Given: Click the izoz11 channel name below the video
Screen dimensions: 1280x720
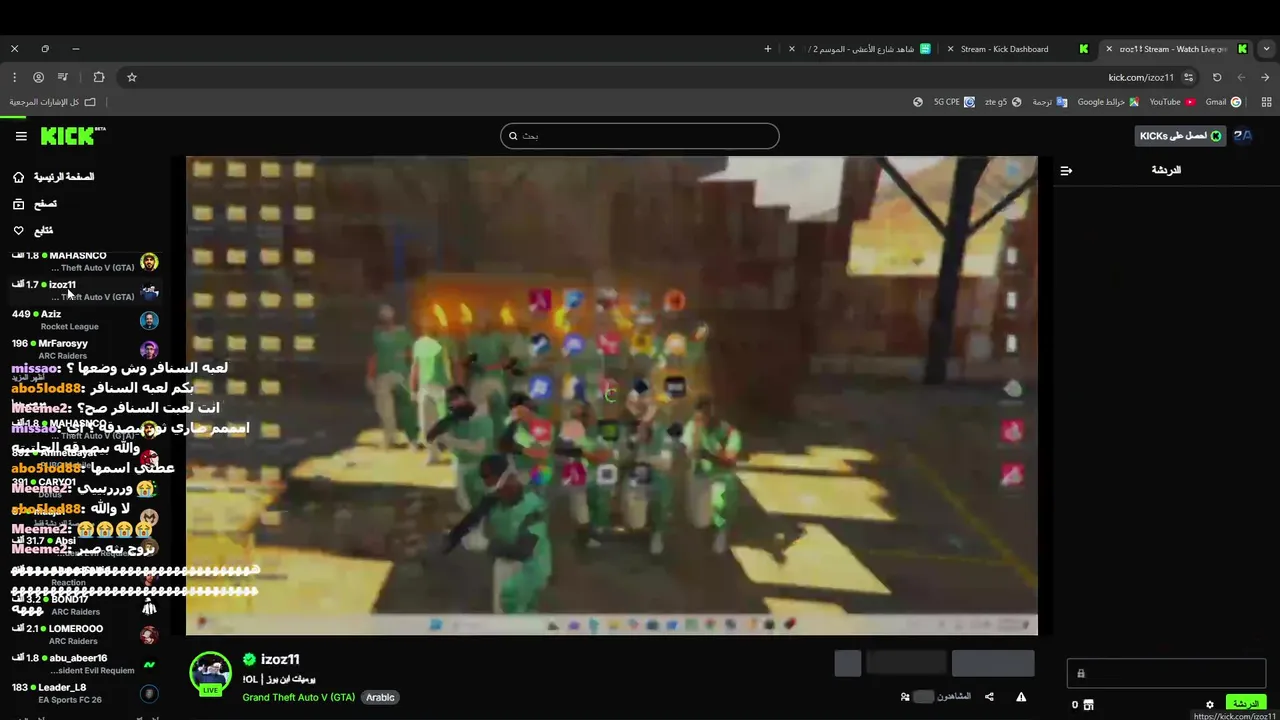Looking at the screenshot, I should [280, 660].
